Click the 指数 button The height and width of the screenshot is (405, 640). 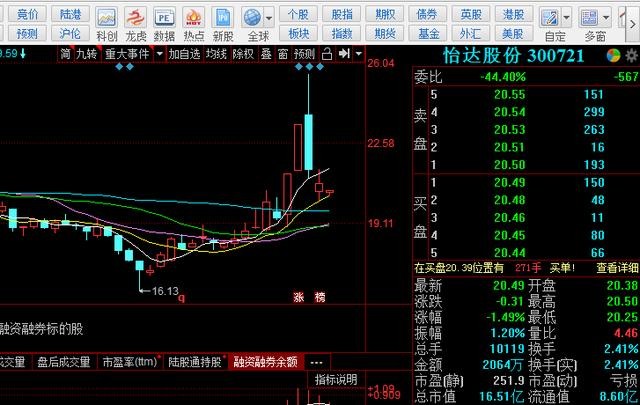pyautogui.click(x=342, y=33)
